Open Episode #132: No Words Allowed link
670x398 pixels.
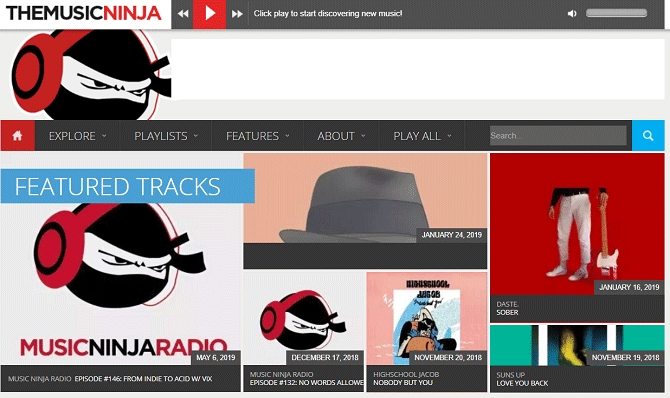click(306, 383)
